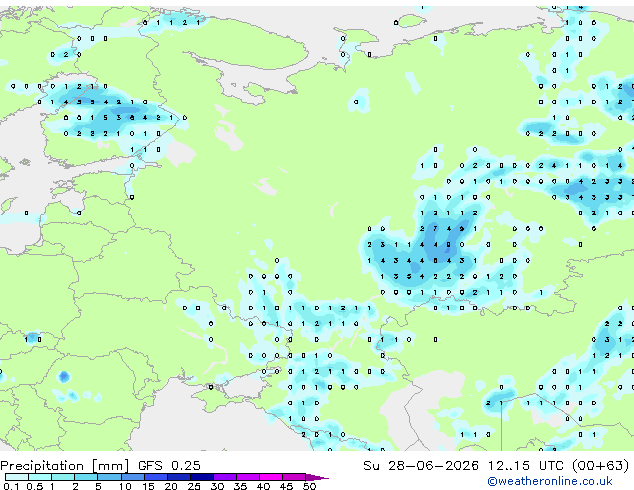Click the 35–40 mm purple-magenta swatch

tap(248, 477)
